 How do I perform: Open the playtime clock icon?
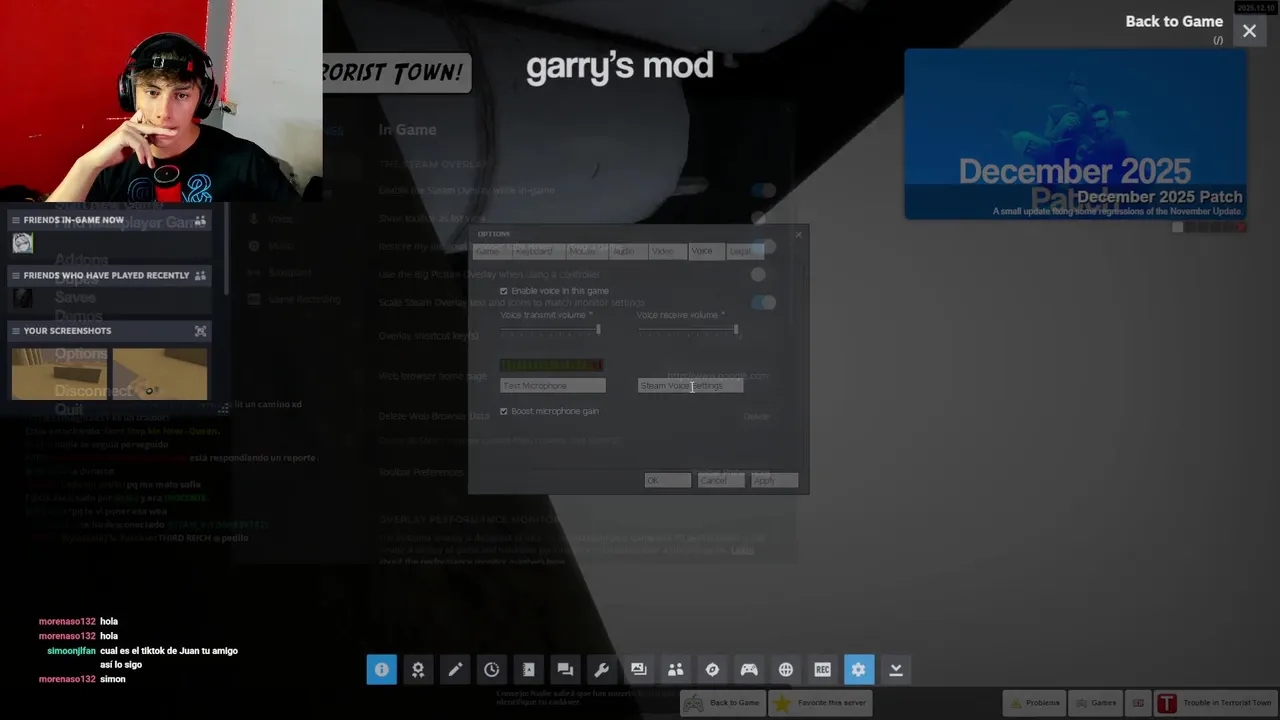click(x=492, y=670)
